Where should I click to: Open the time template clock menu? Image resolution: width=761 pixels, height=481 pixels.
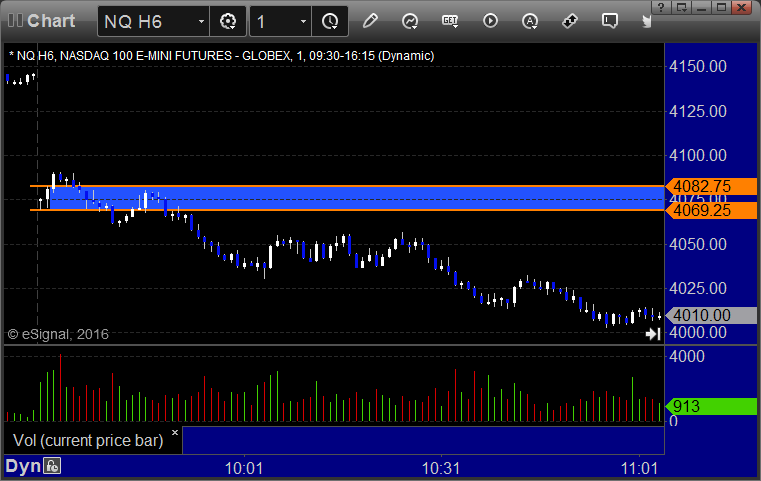[x=330, y=21]
